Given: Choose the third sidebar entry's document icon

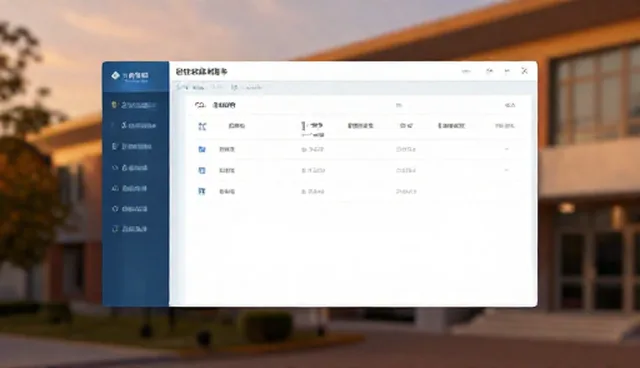Looking at the screenshot, I should [115, 146].
